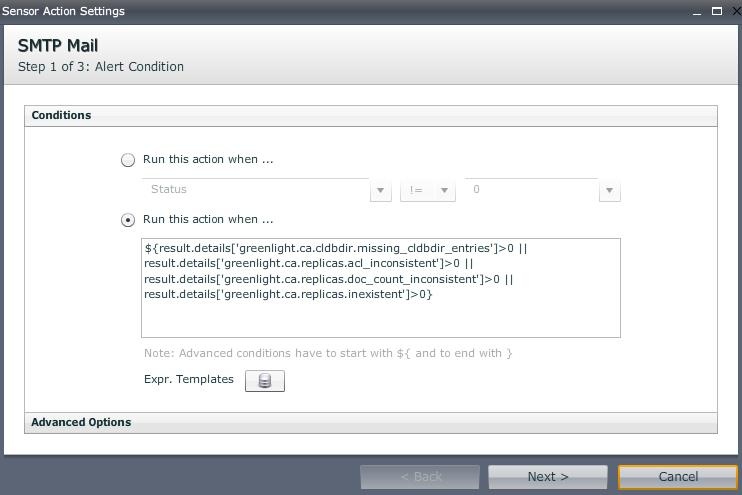The width and height of the screenshot is (742, 495).
Task: Cancel the SMTP Mail setup
Action: point(677,477)
